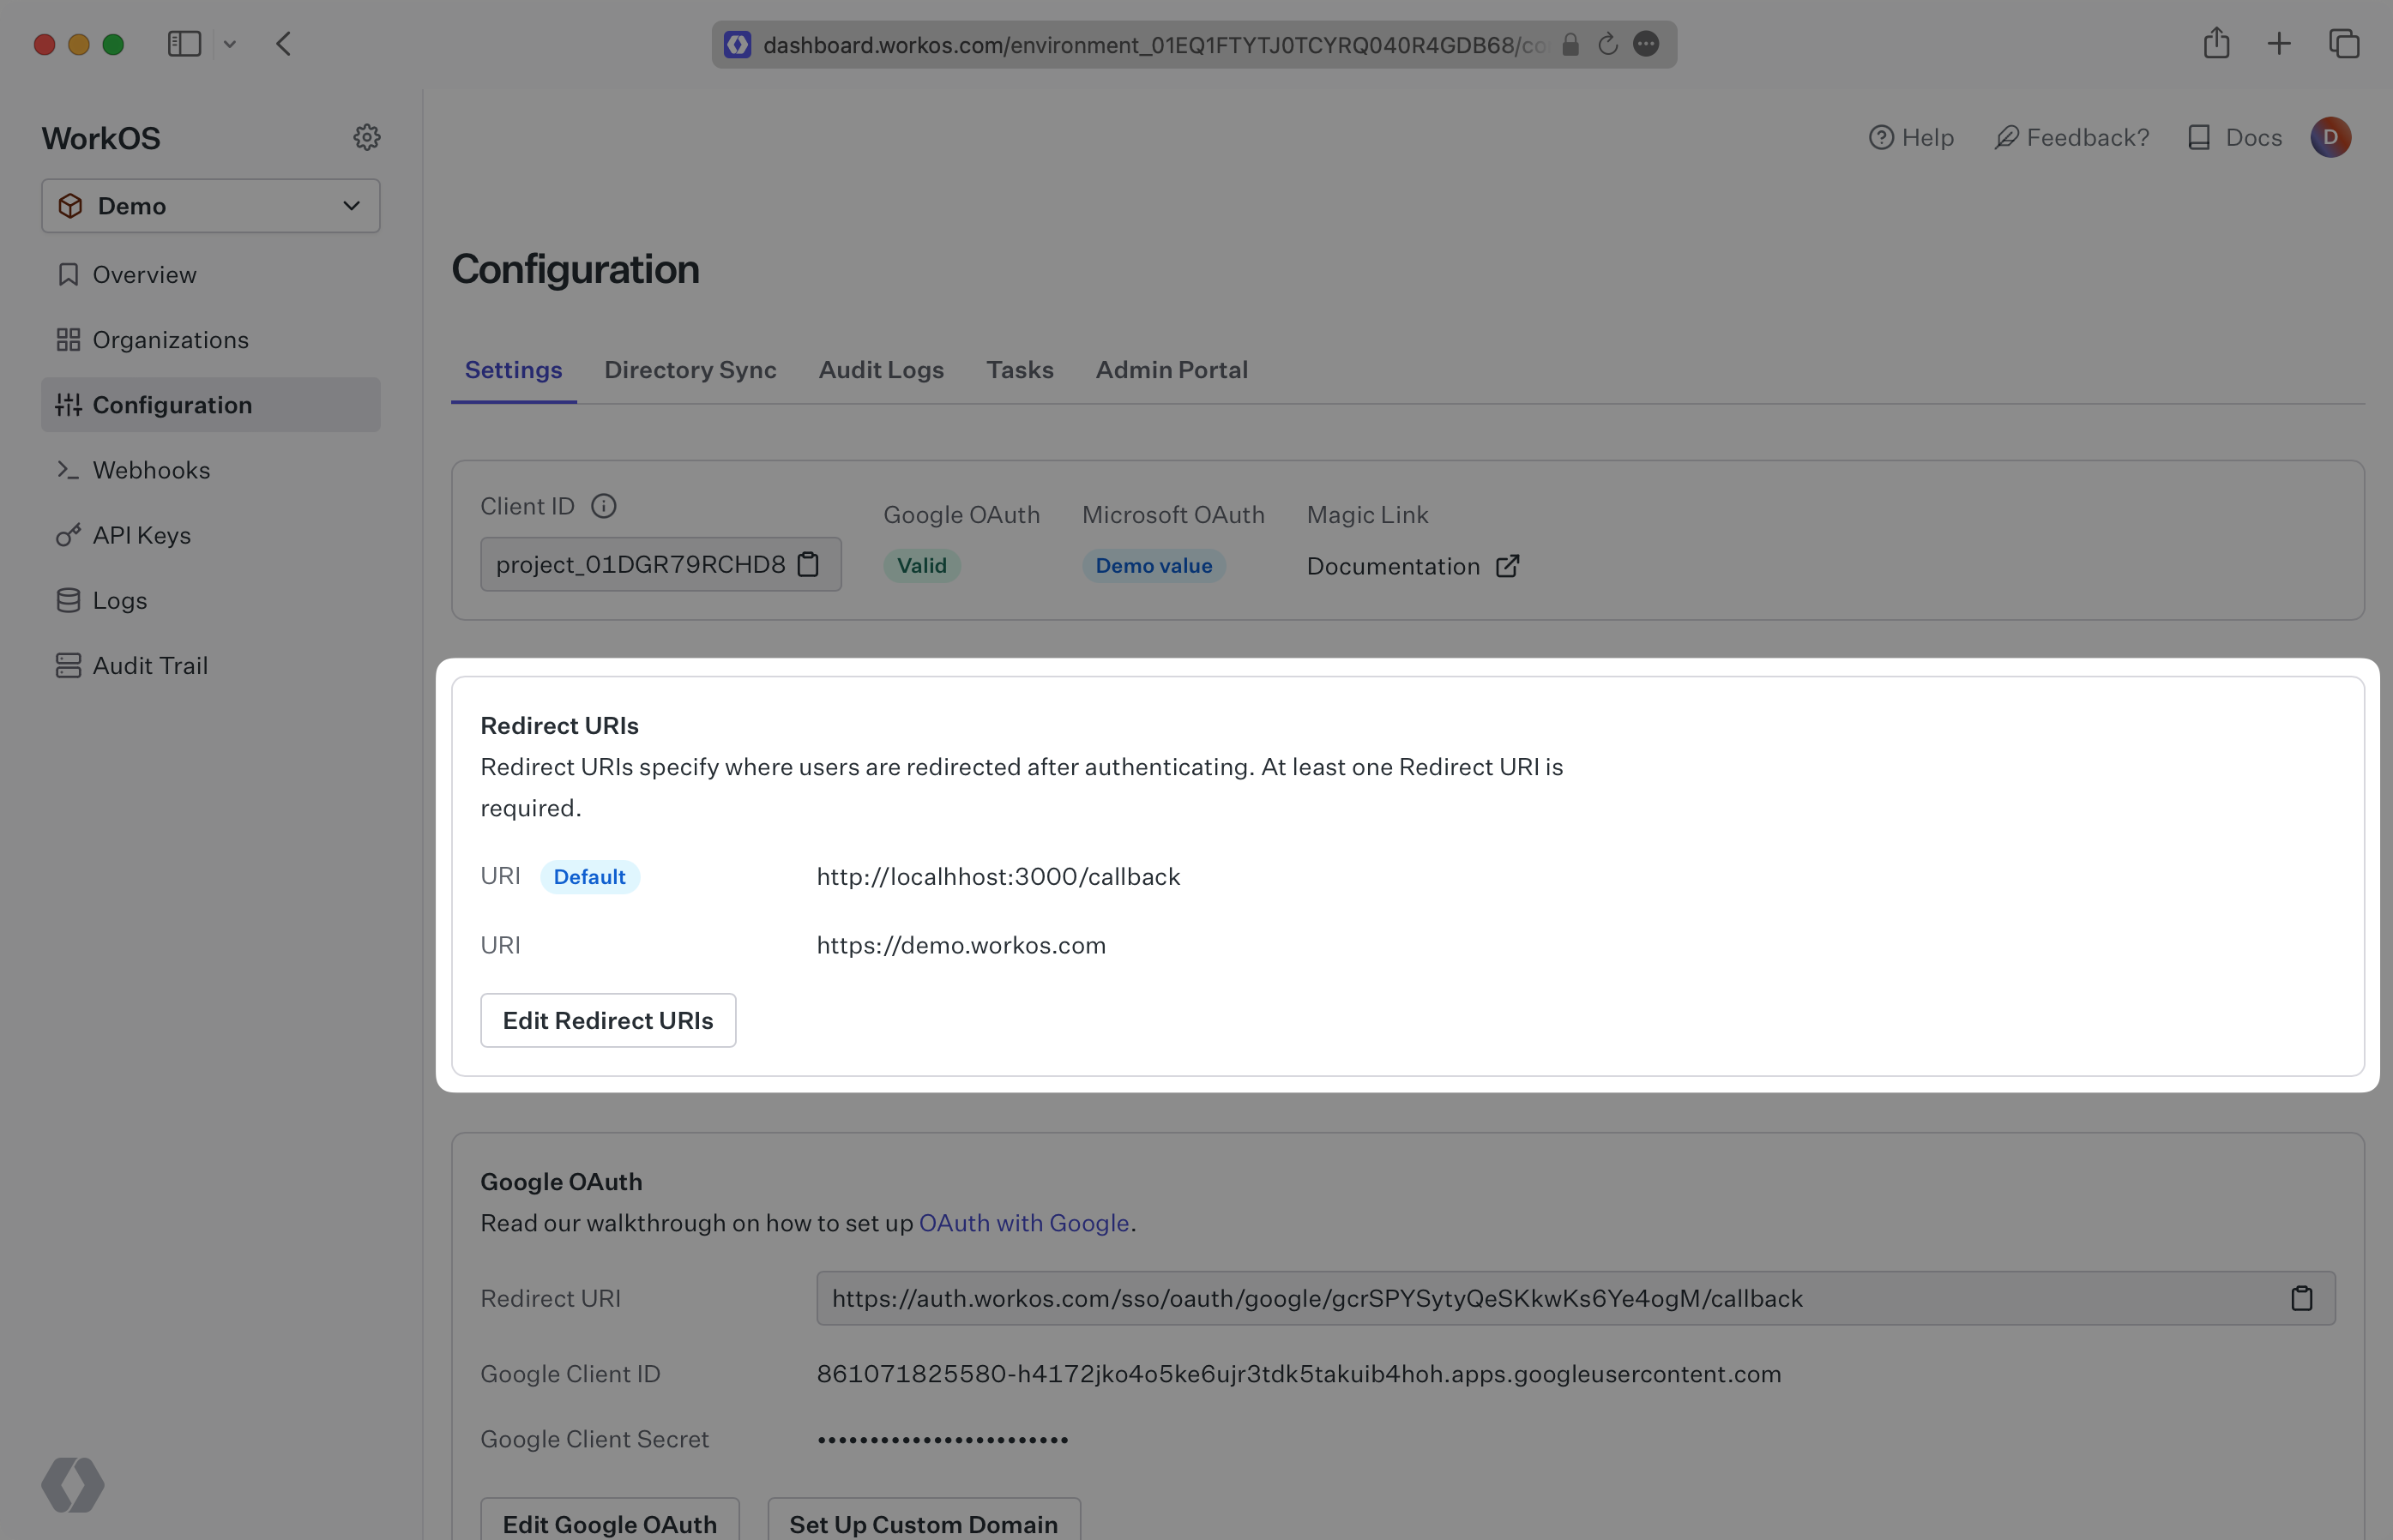Screen dimensions: 2393x1540
Task: Click the Safari sidebar toggle icon
Action: 184,44
